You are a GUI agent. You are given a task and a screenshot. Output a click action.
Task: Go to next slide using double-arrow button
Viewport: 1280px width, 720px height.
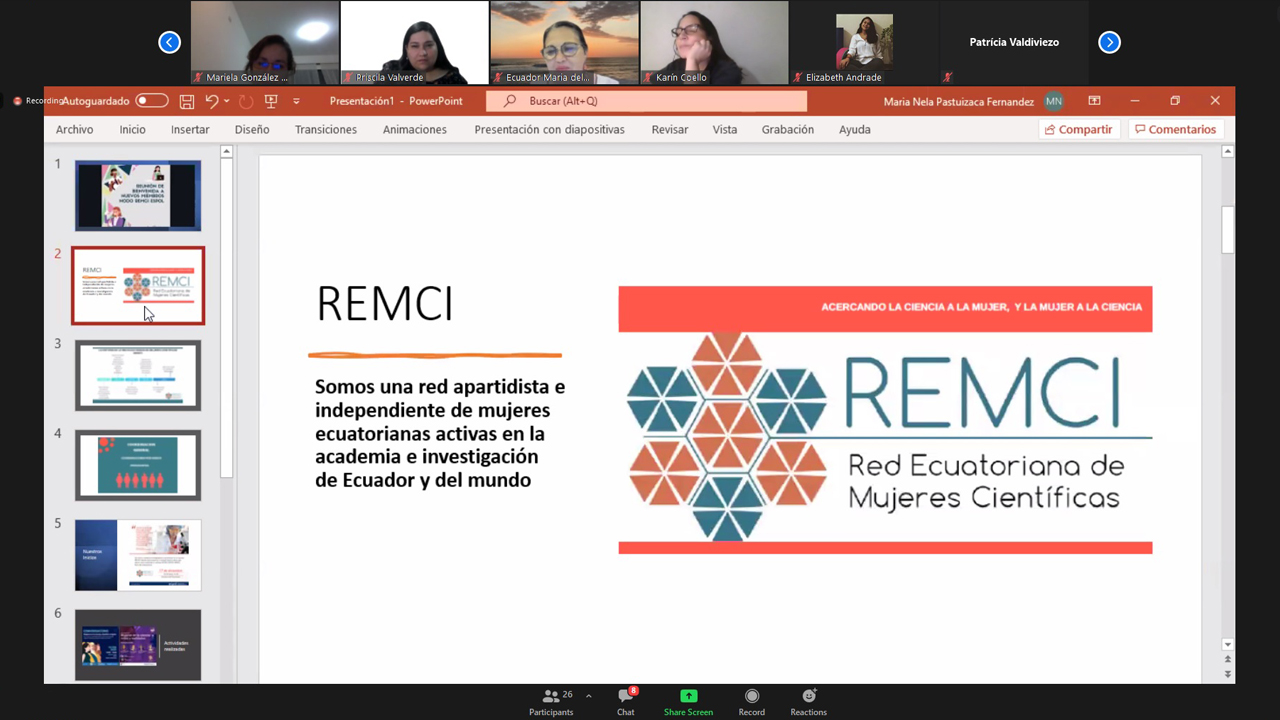(x=1228, y=675)
